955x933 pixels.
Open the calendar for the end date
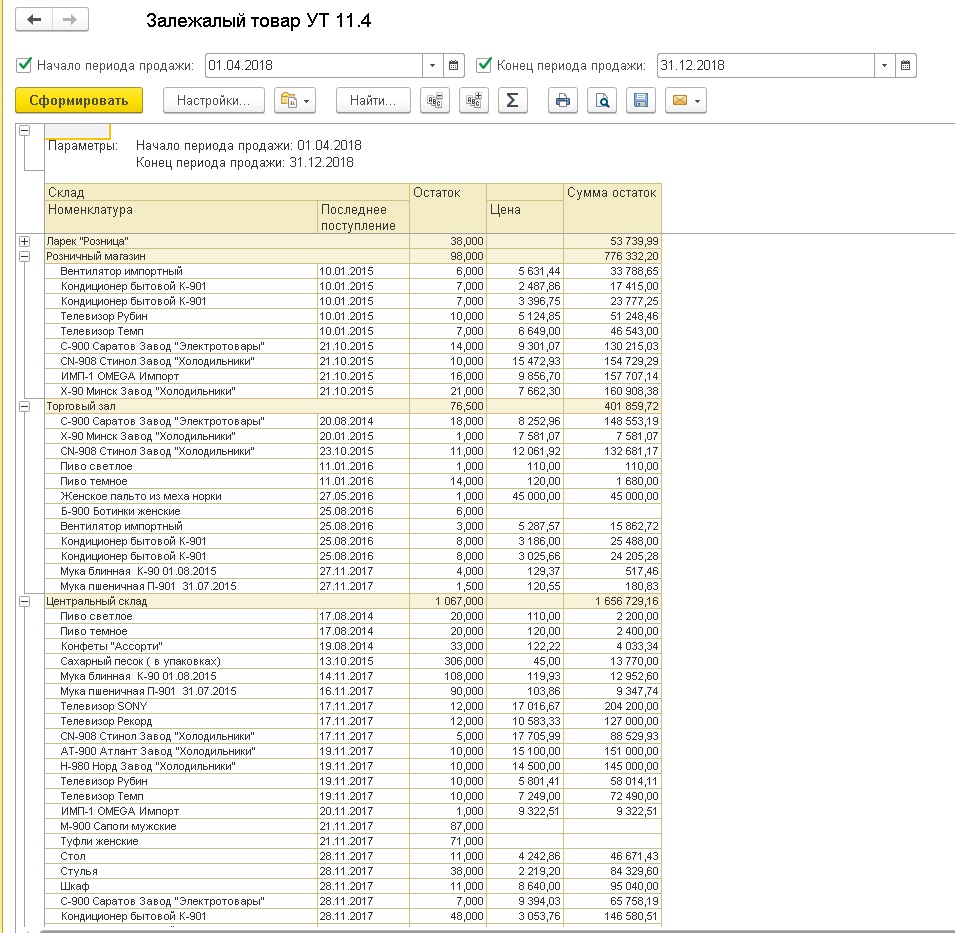[x=905, y=65]
